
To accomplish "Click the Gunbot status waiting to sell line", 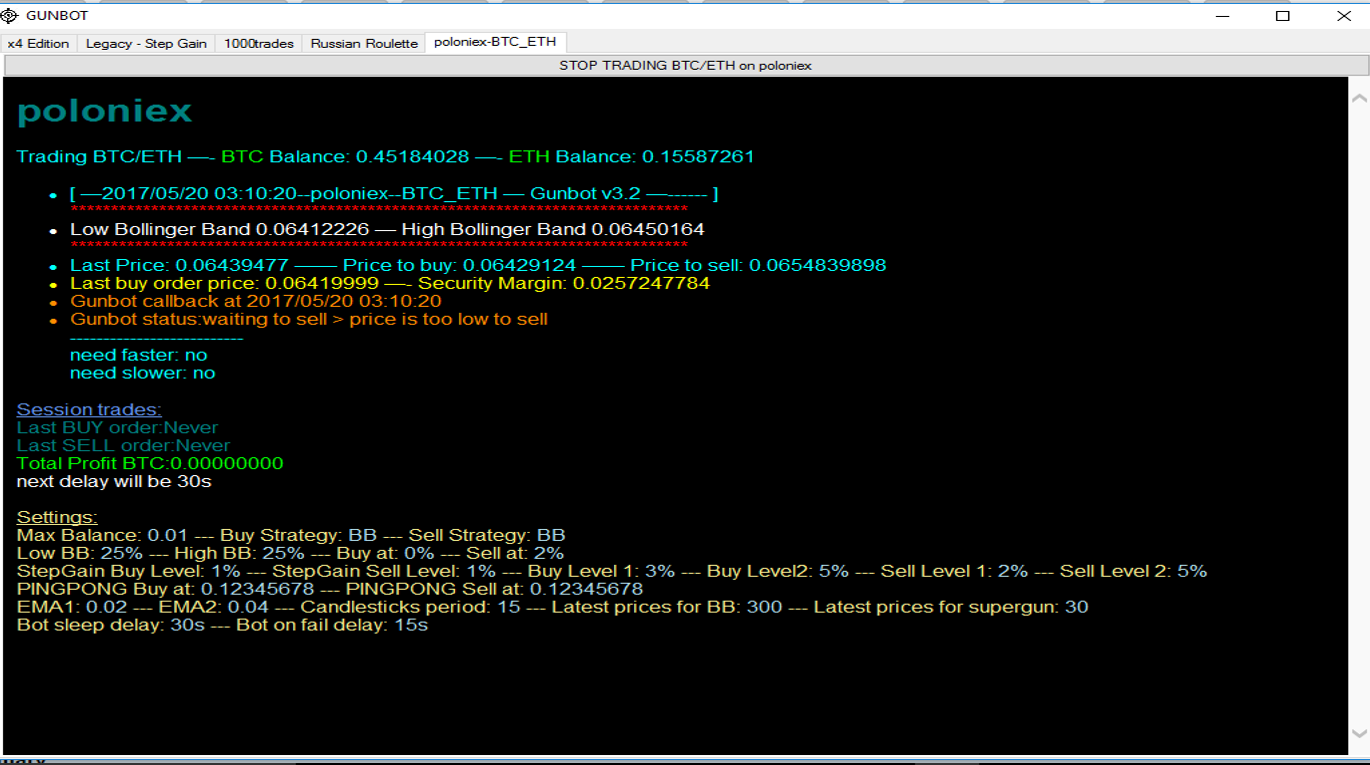I will coord(309,319).
